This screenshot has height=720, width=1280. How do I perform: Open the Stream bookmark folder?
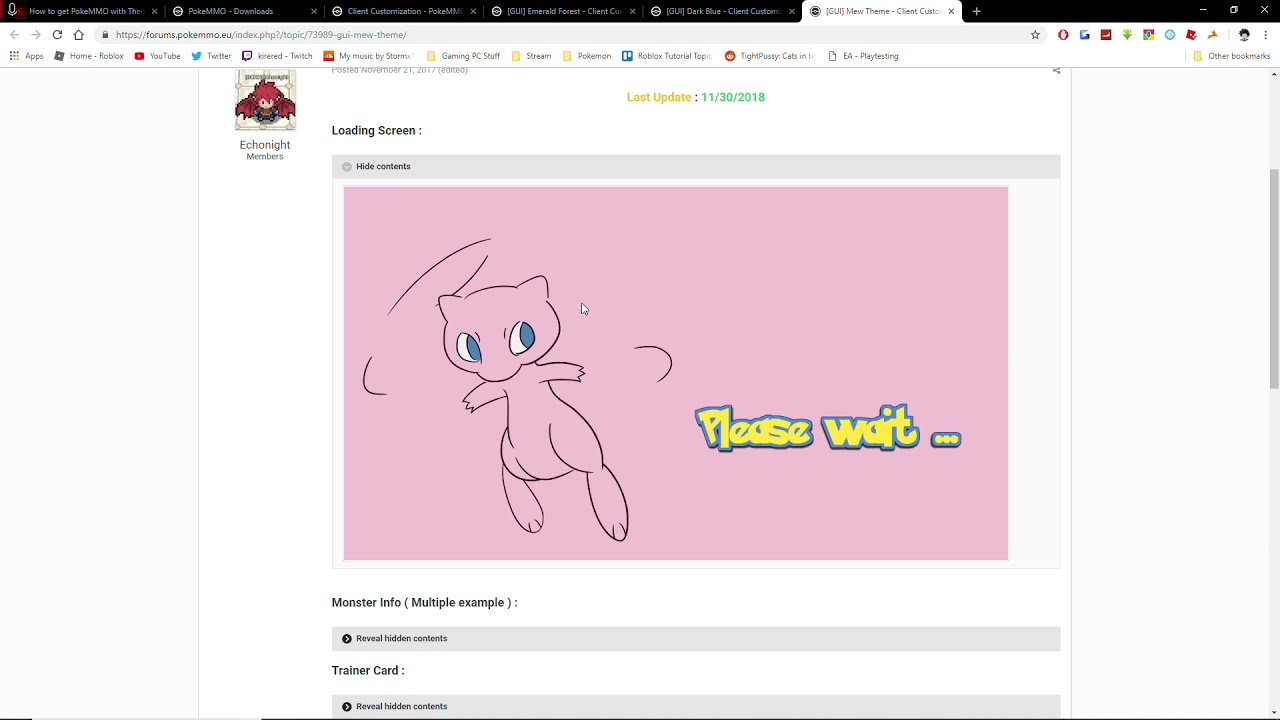(531, 56)
